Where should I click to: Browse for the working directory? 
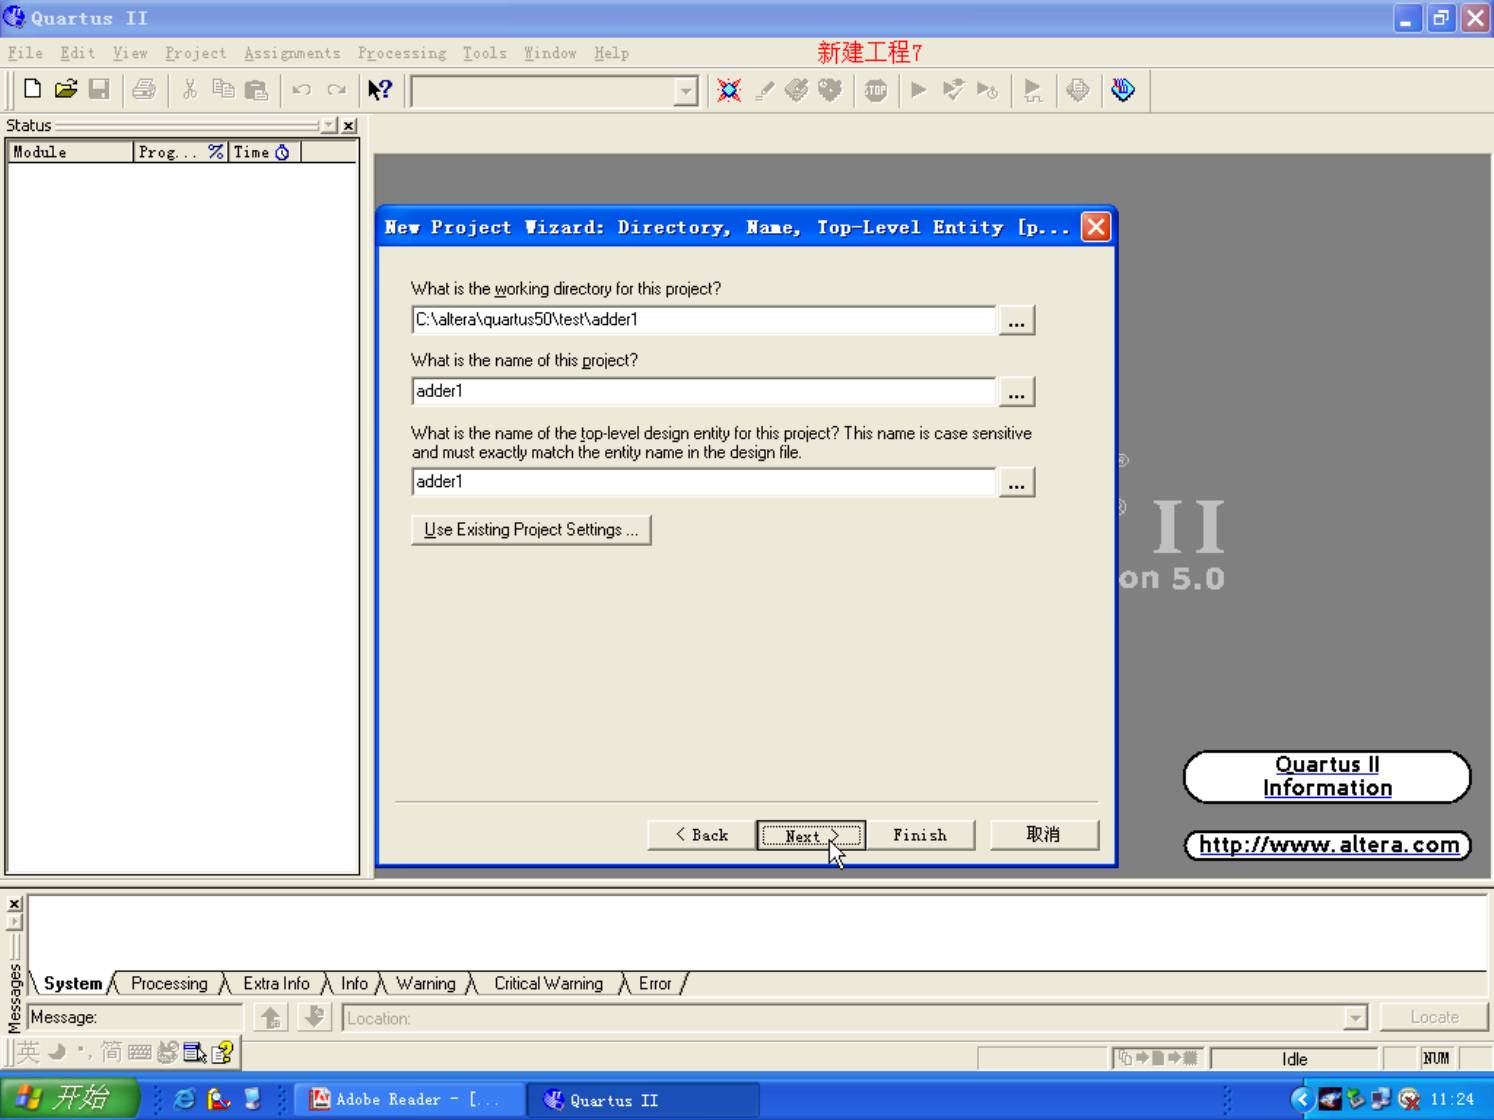1016,321
